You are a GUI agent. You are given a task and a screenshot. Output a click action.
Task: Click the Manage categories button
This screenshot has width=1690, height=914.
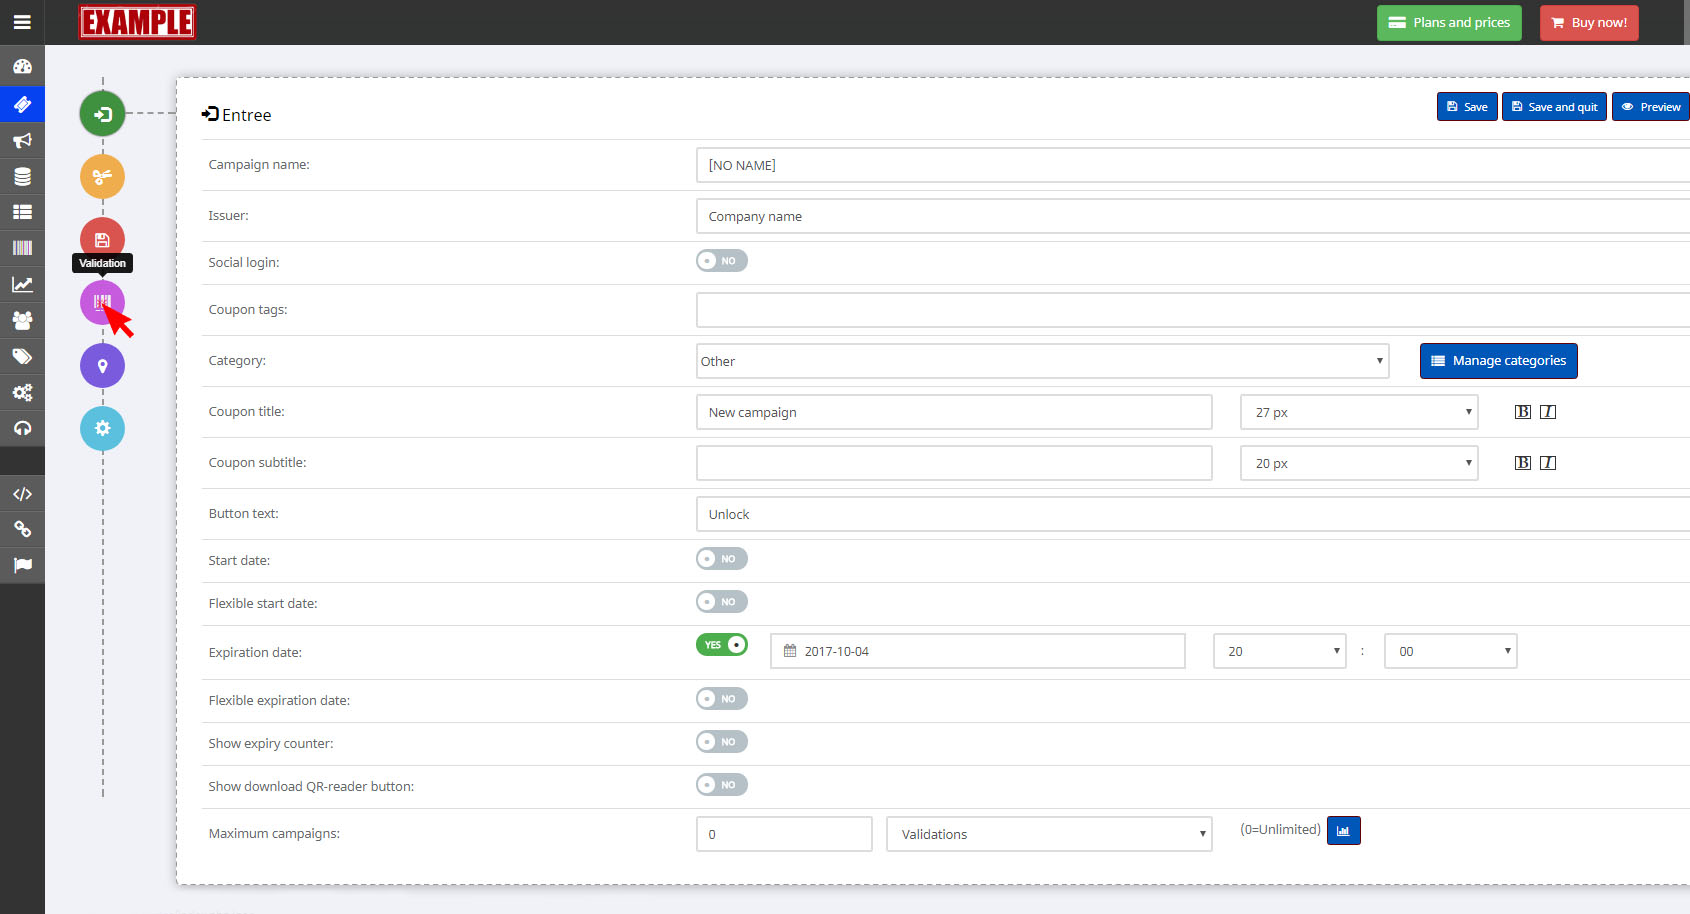click(1498, 361)
